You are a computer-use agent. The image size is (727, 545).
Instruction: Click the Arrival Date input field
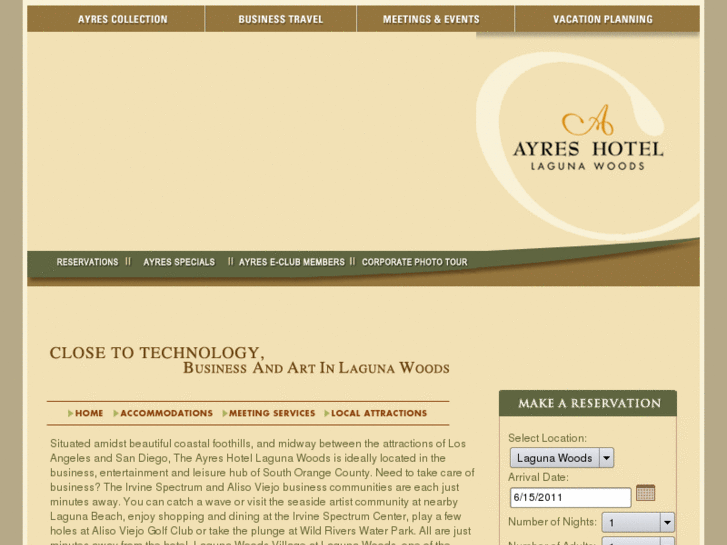coord(570,497)
